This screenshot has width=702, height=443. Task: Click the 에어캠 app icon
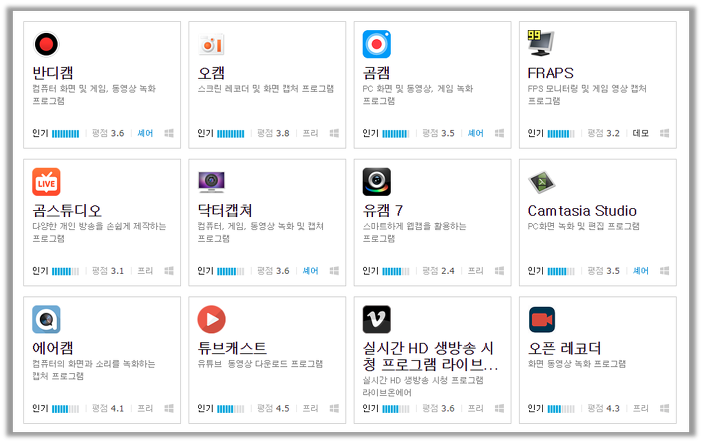coord(46,319)
